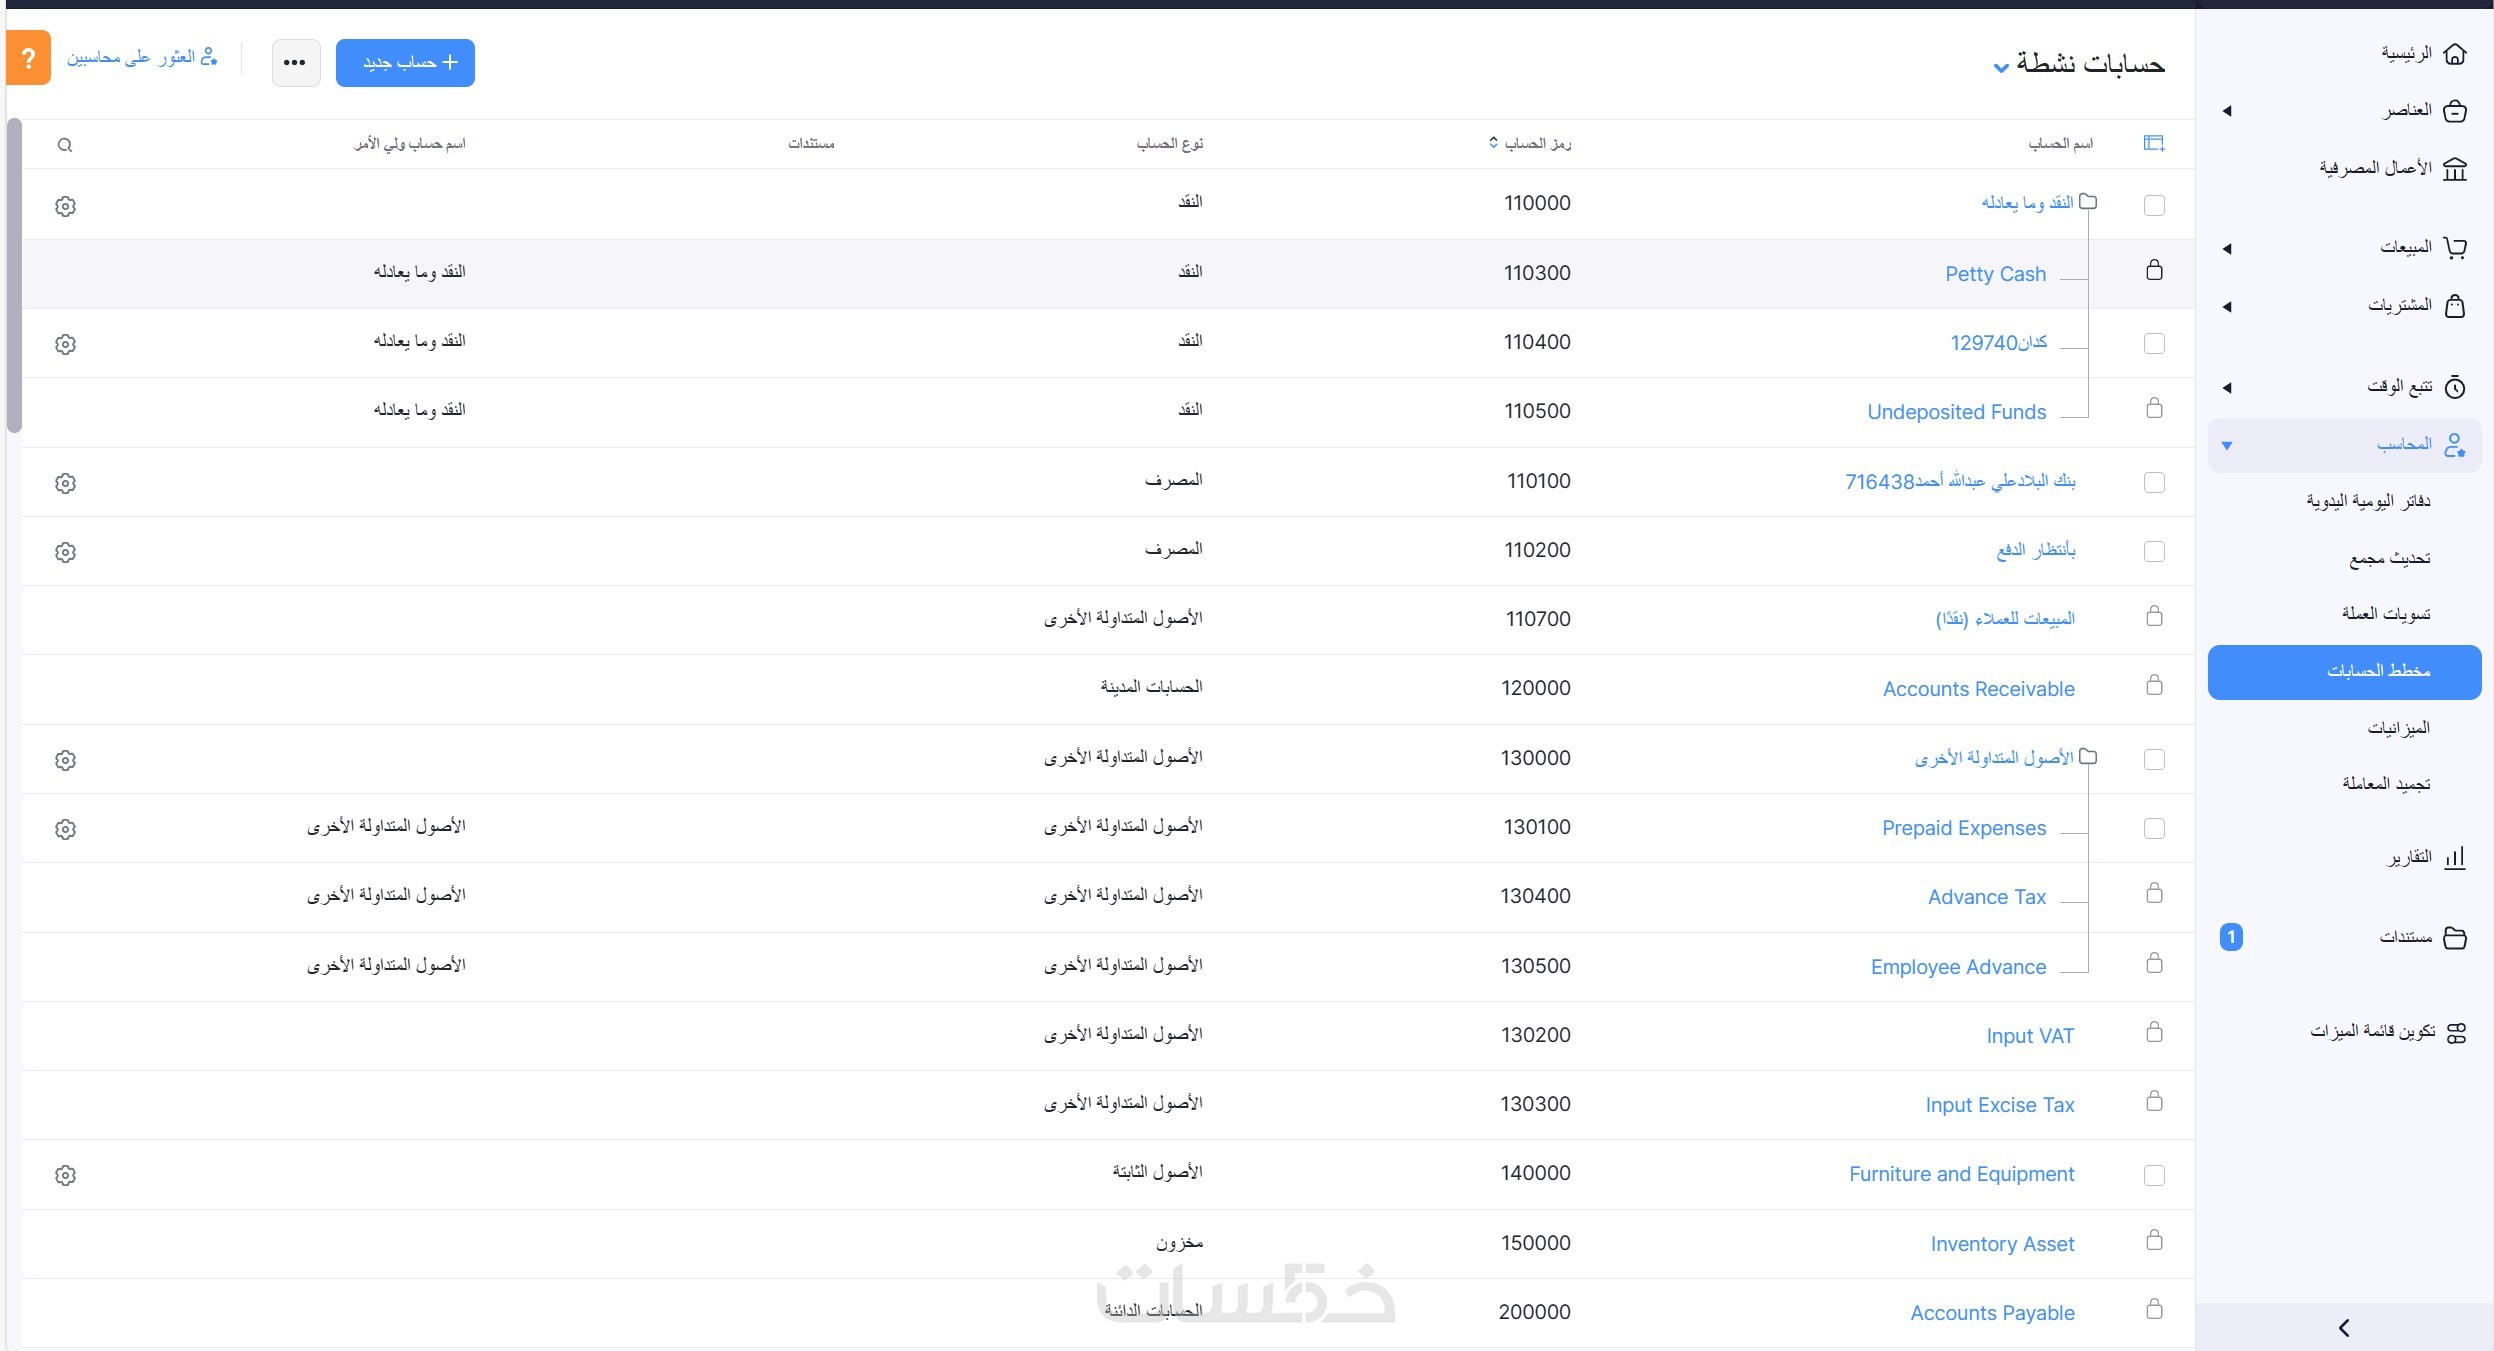Image resolution: width=2494 pixels, height=1351 pixels.
Task: Select checkbox for Prepaid Expenses account
Action: 2155,829
